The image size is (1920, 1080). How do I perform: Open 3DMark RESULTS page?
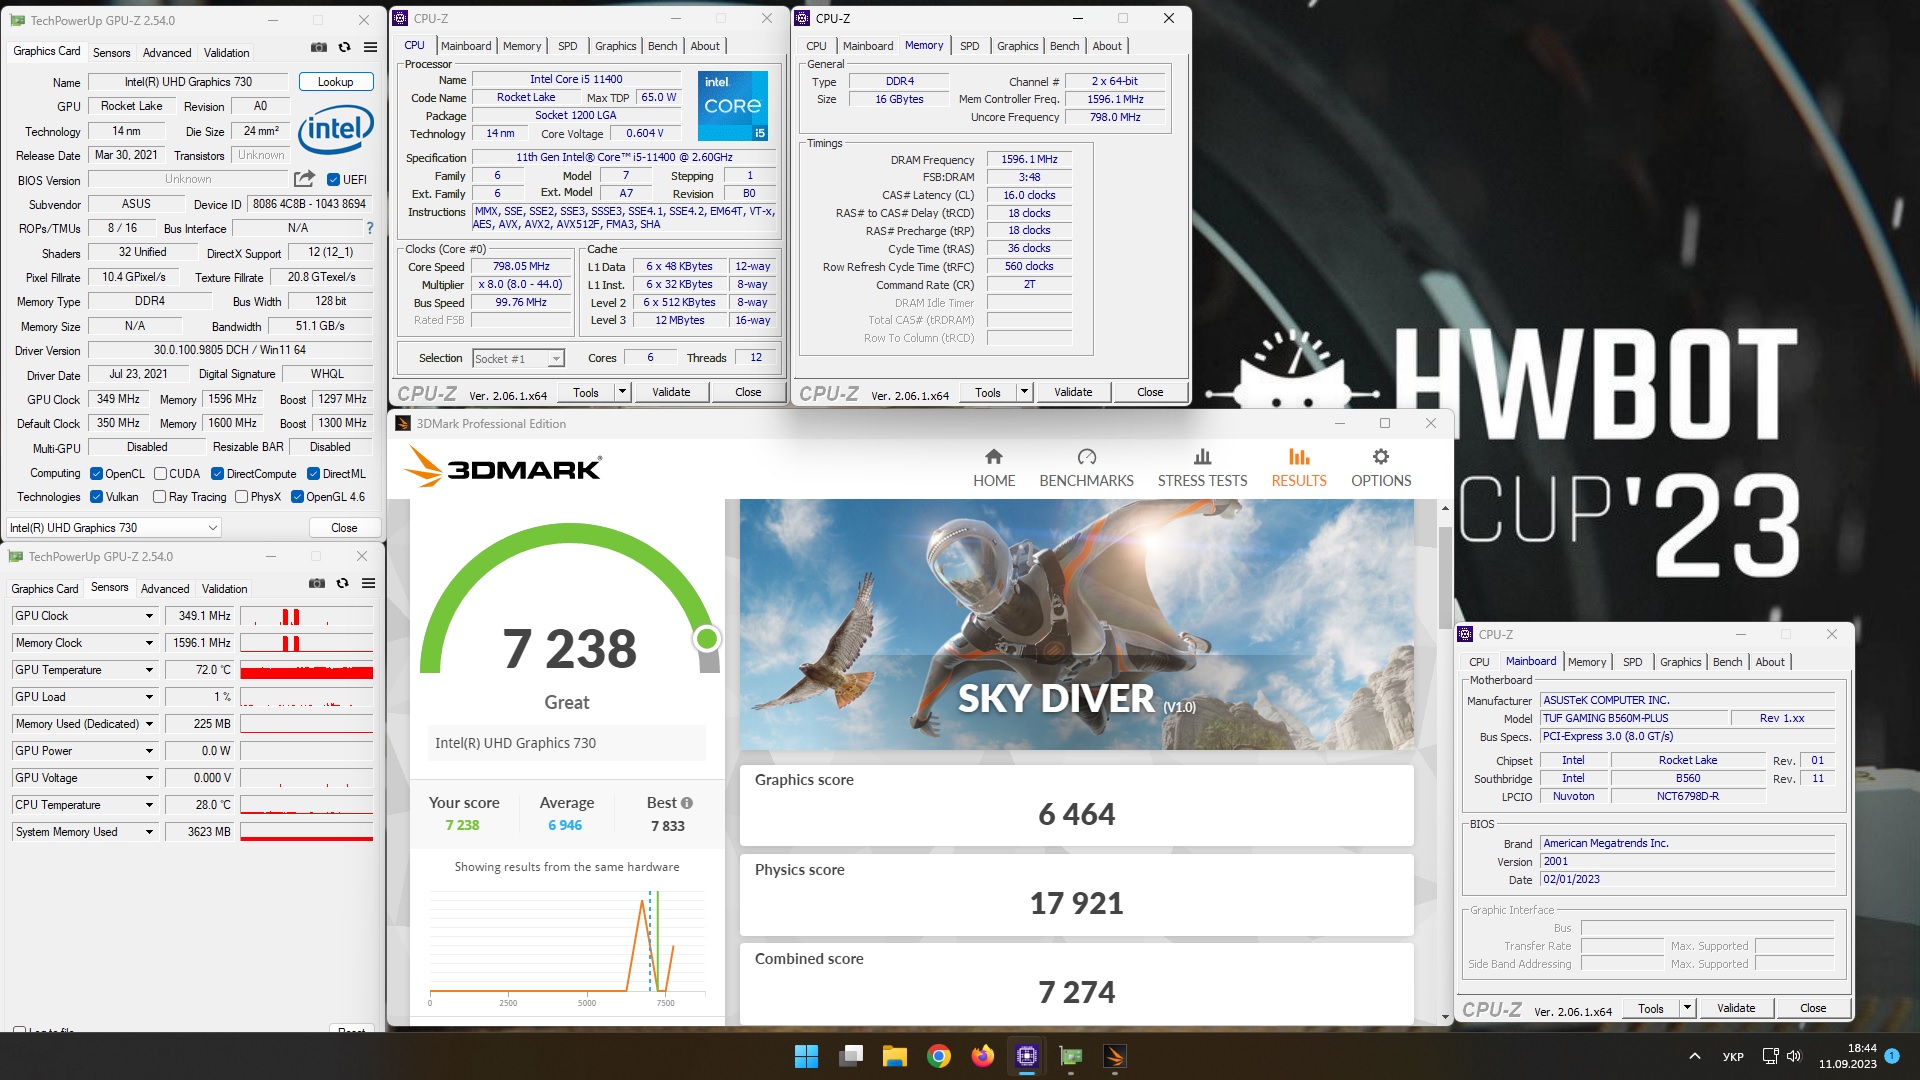[1299, 468]
